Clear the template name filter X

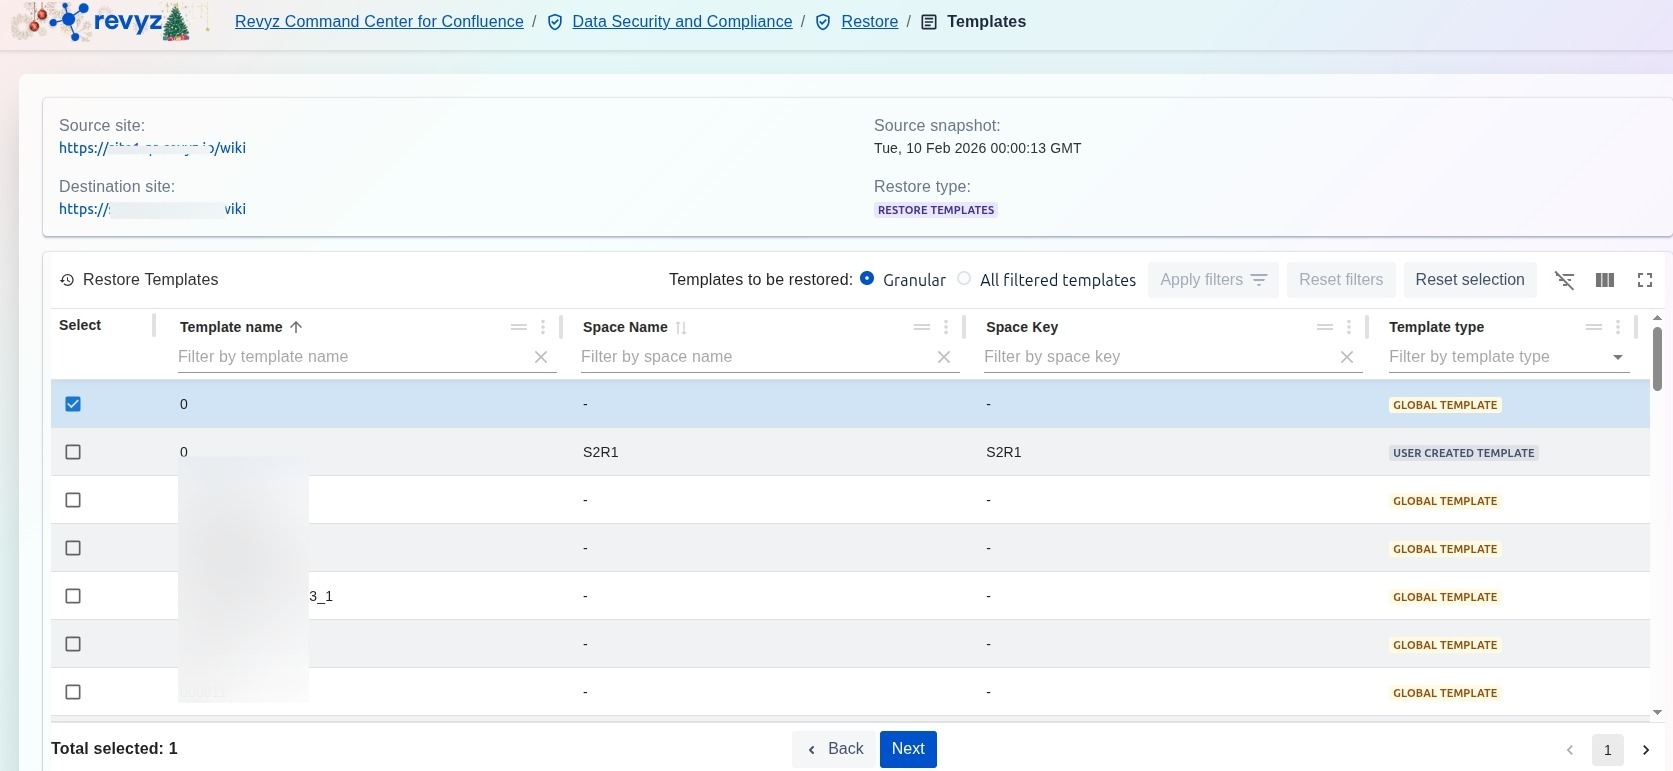click(x=541, y=357)
